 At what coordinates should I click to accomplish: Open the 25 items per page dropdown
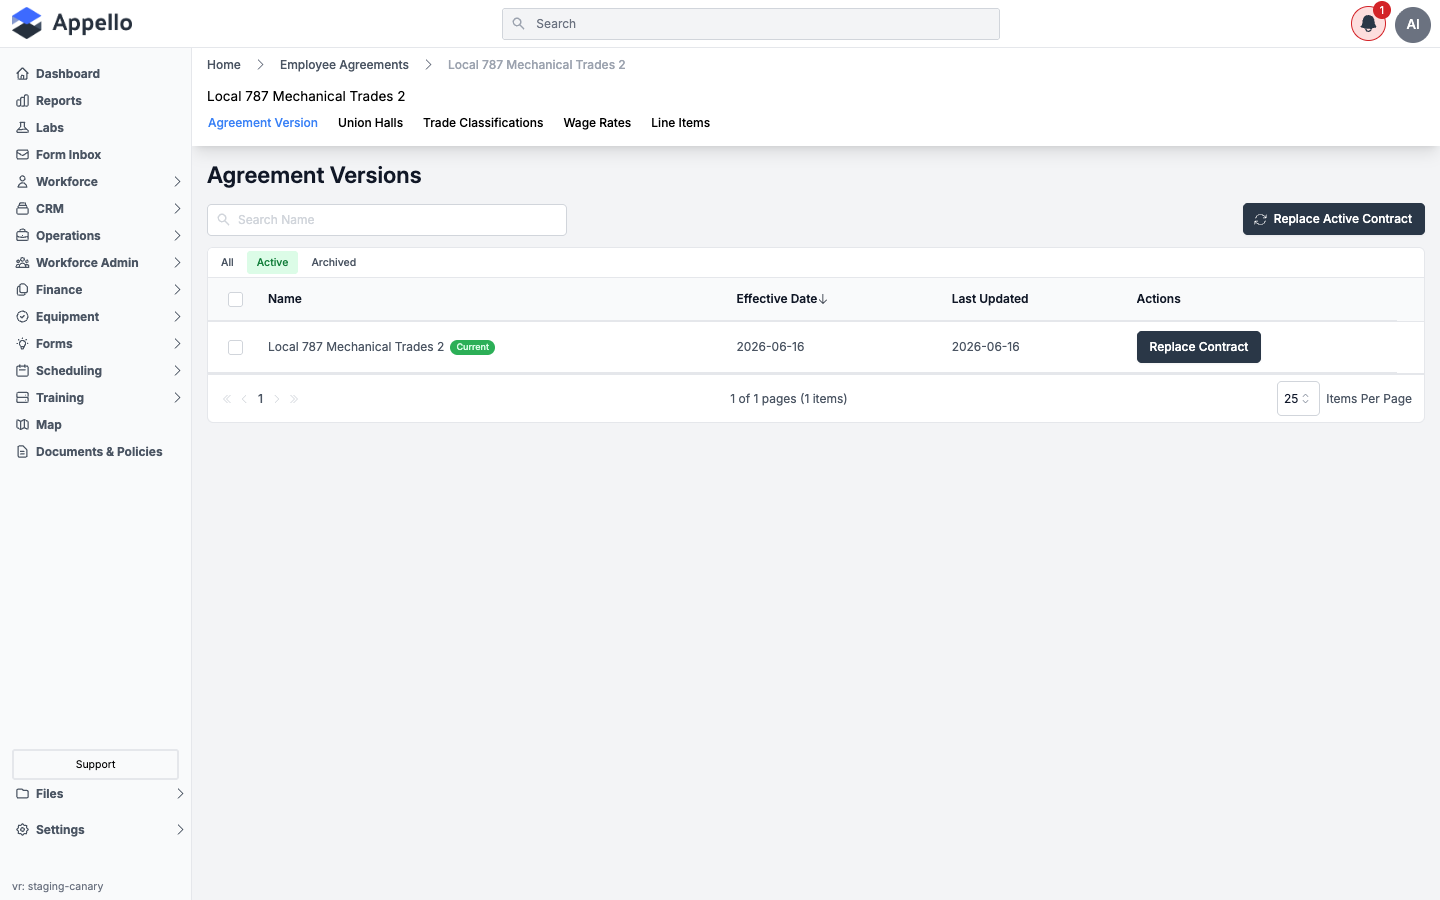(x=1298, y=398)
